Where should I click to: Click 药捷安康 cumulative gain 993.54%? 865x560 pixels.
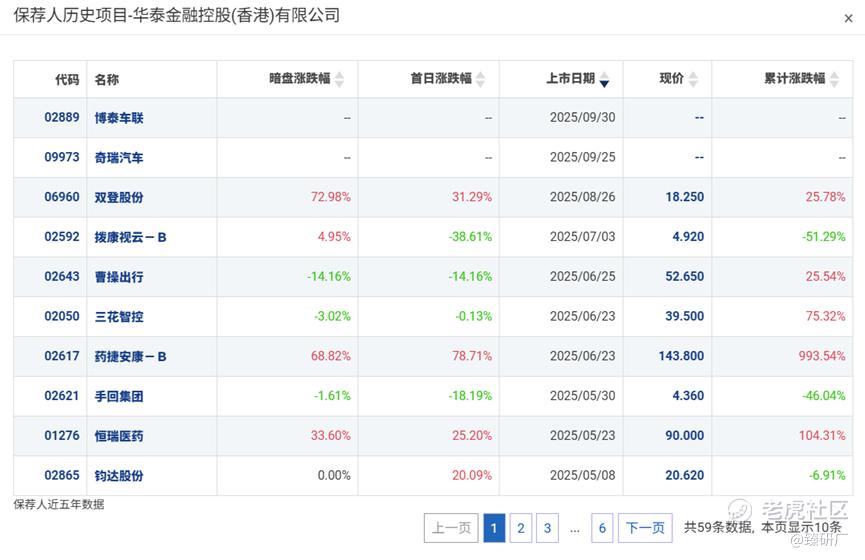point(822,356)
